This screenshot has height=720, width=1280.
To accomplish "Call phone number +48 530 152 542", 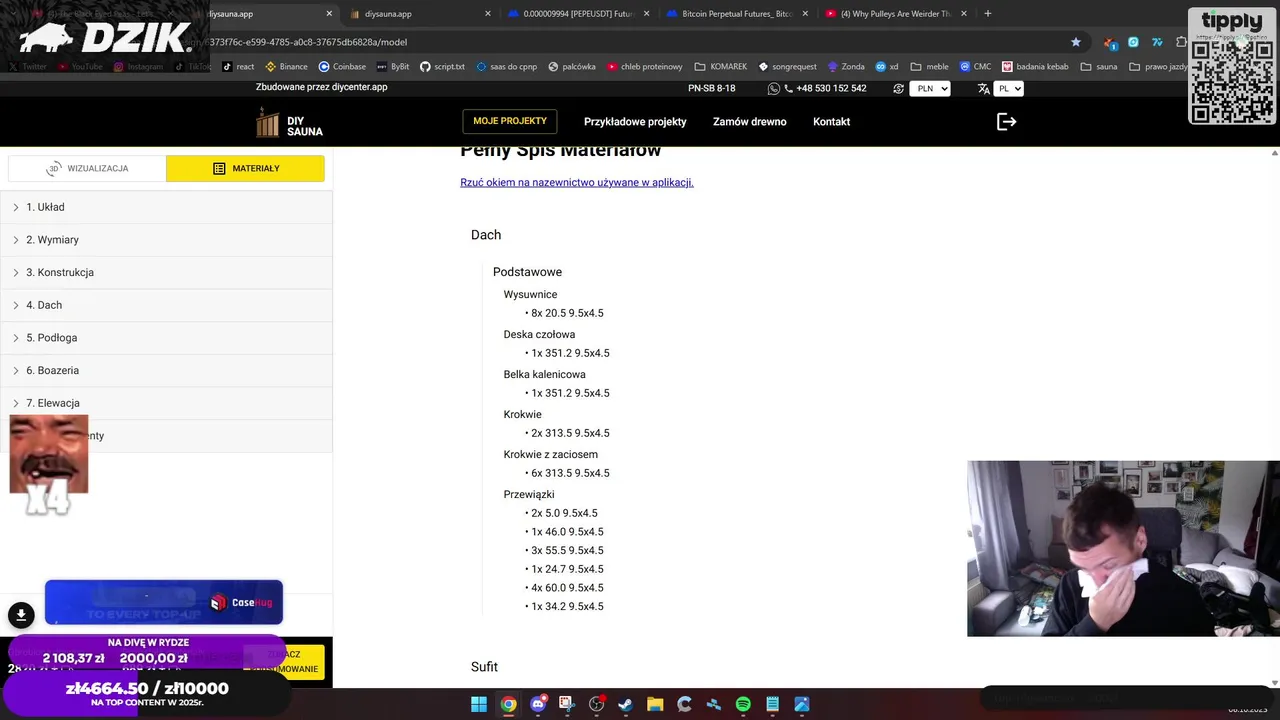I will click(831, 89).
